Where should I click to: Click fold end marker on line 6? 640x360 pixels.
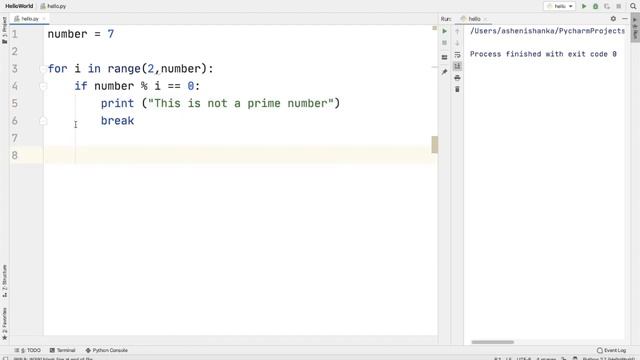pos(43,121)
